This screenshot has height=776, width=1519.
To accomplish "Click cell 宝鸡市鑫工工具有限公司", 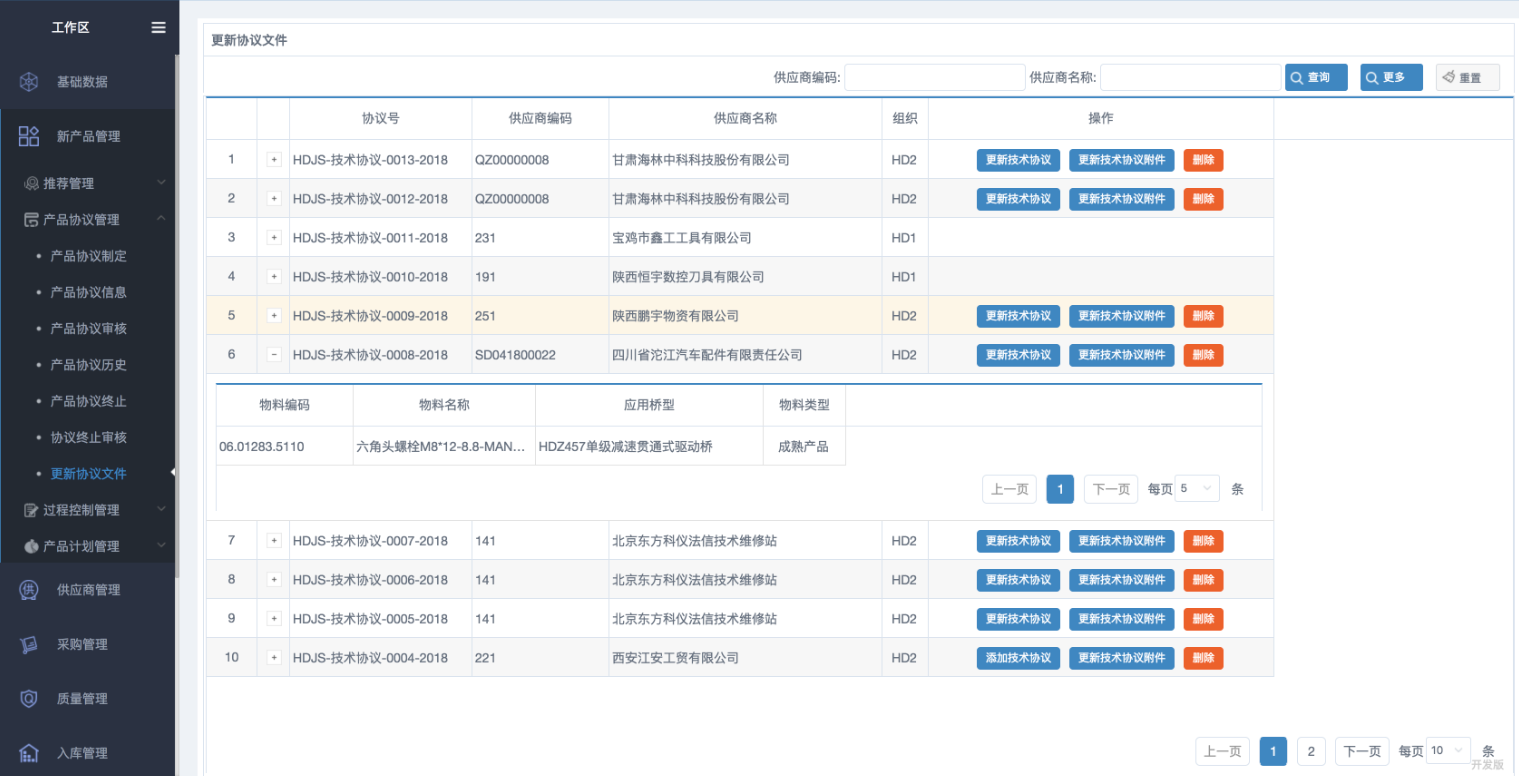I will point(745,238).
